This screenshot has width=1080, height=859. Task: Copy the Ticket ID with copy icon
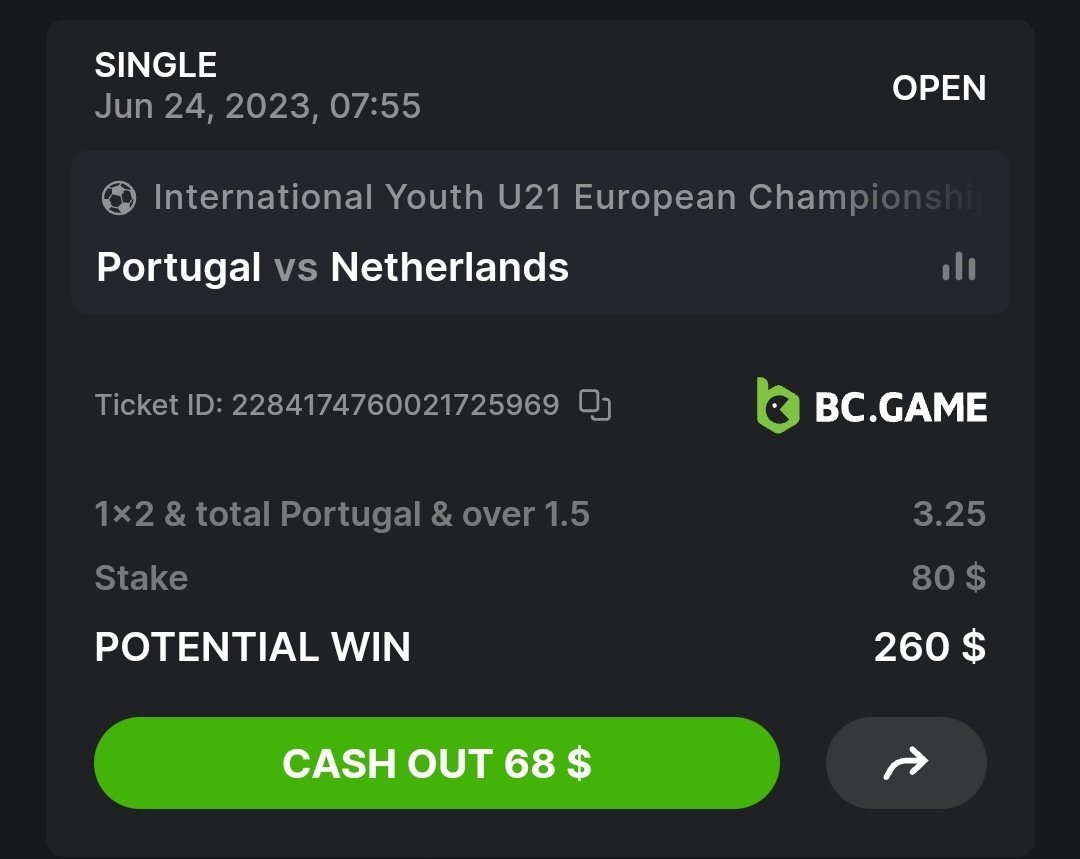click(595, 405)
